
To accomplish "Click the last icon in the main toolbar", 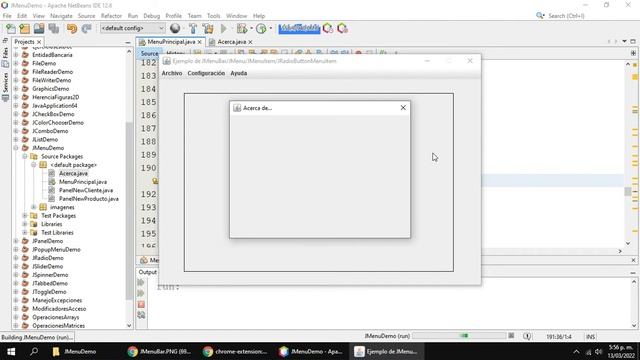I will [342, 29].
